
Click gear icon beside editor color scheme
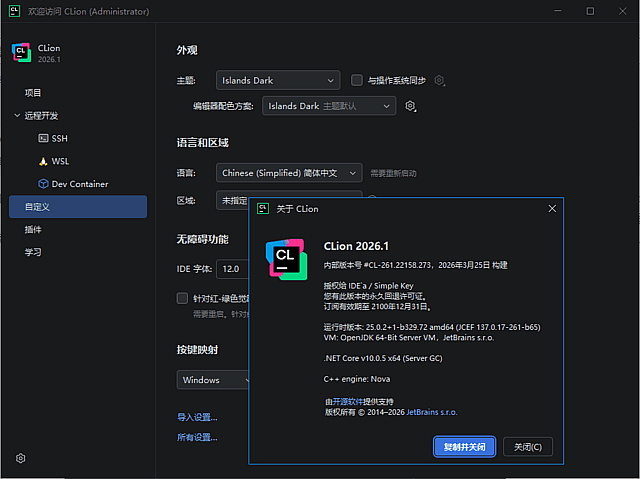point(410,106)
